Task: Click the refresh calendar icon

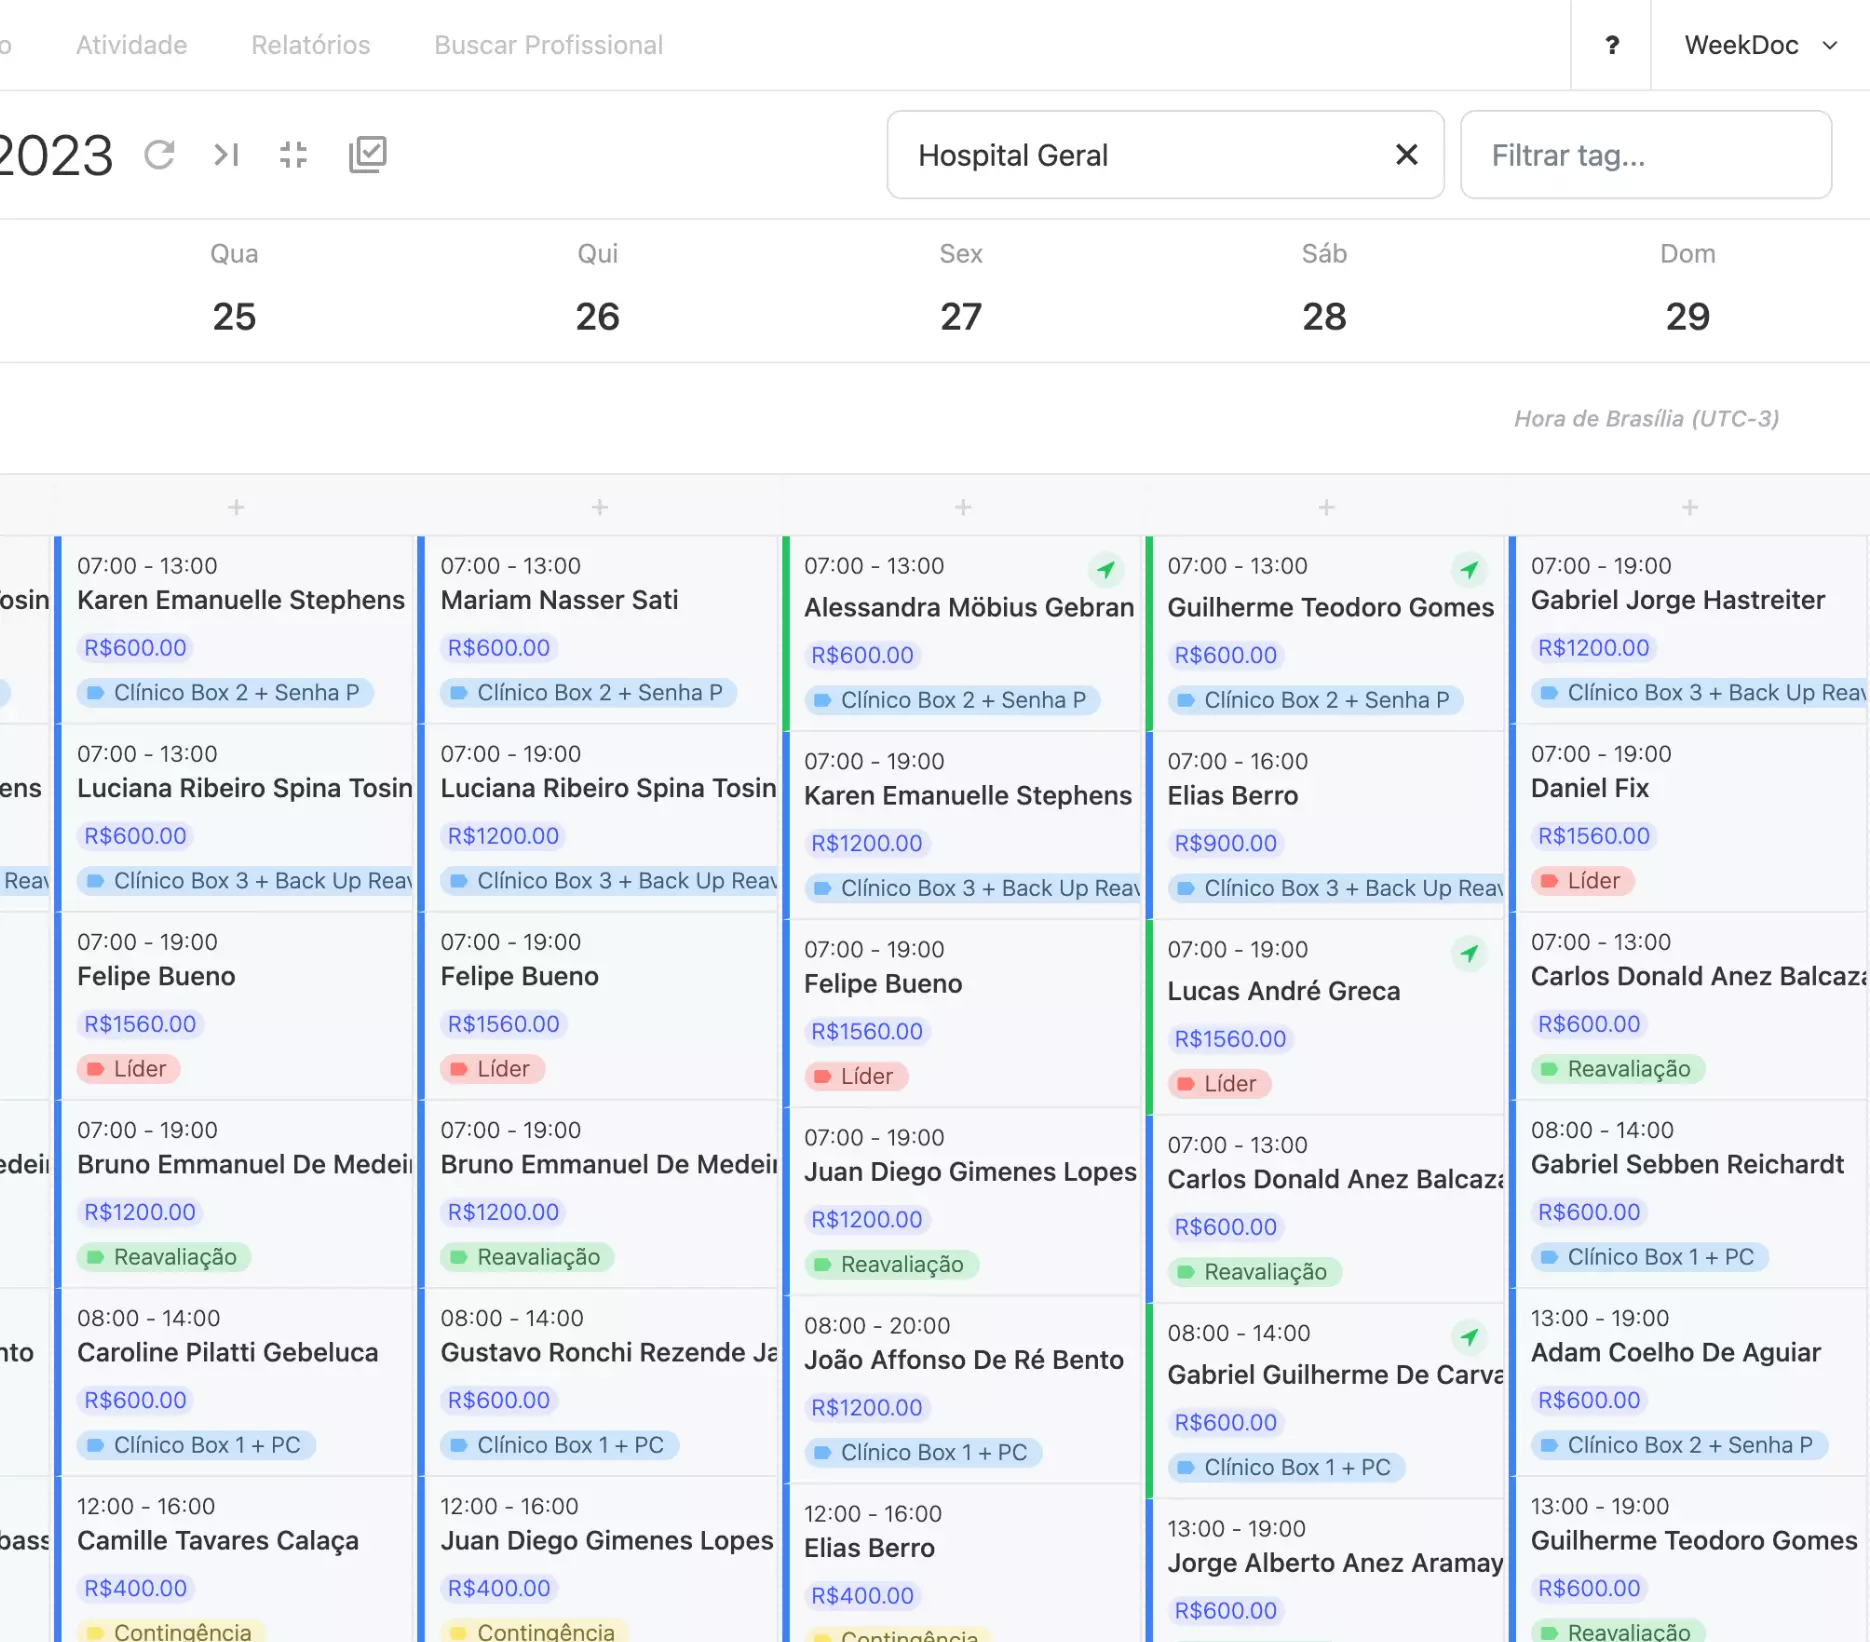Action: [160, 155]
